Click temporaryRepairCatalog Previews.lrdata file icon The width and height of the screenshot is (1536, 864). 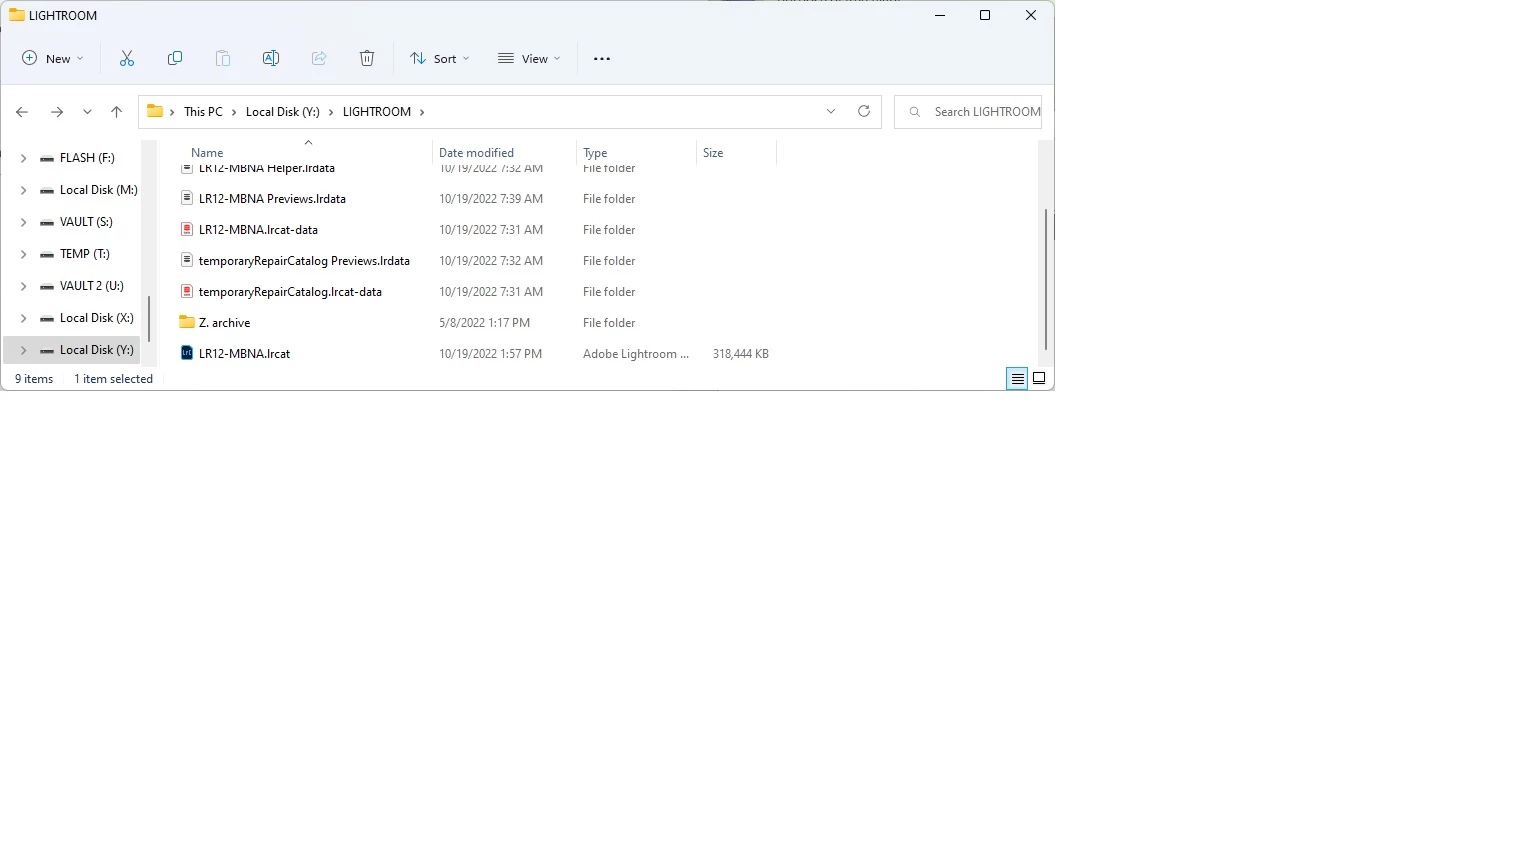(186, 260)
